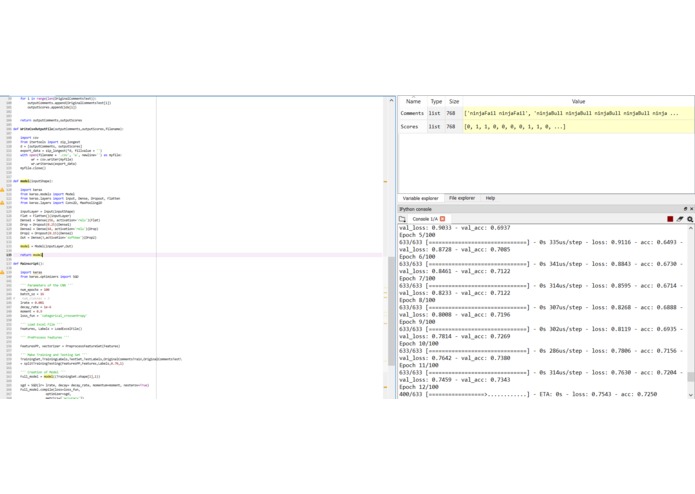695x494 pixels.
Task: Click the 'val_loss: 0.8728 - val_acc: 0.7085' line
Action: point(455,249)
